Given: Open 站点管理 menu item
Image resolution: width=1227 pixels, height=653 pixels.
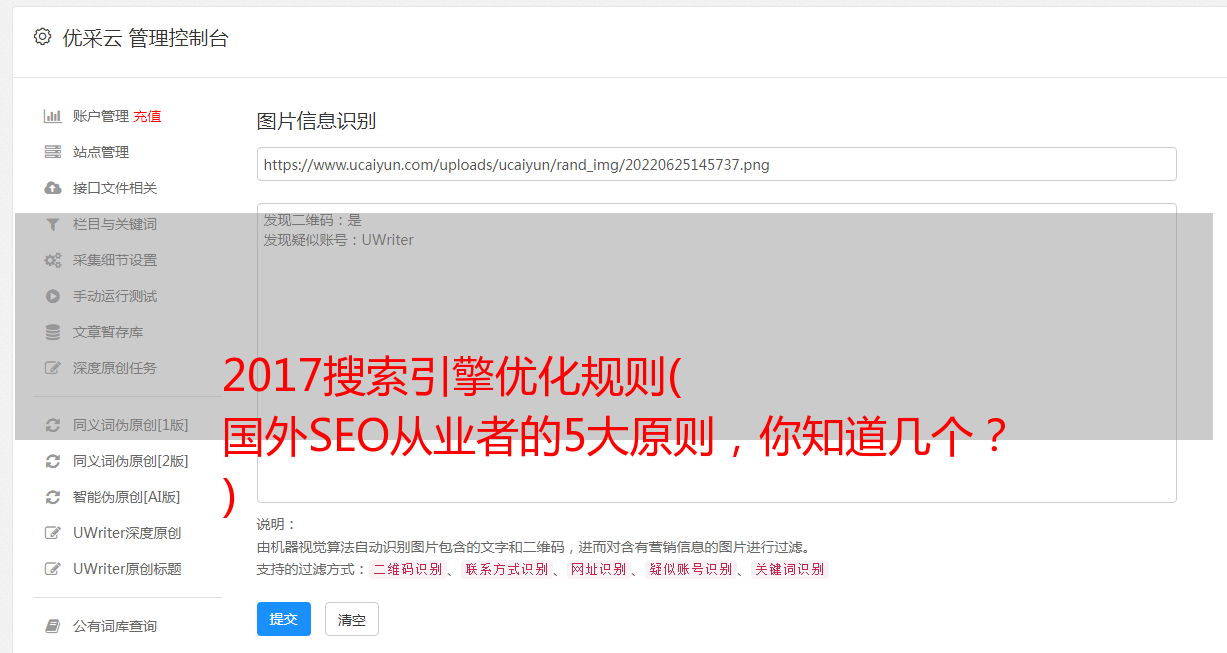Looking at the screenshot, I should tap(101, 152).
